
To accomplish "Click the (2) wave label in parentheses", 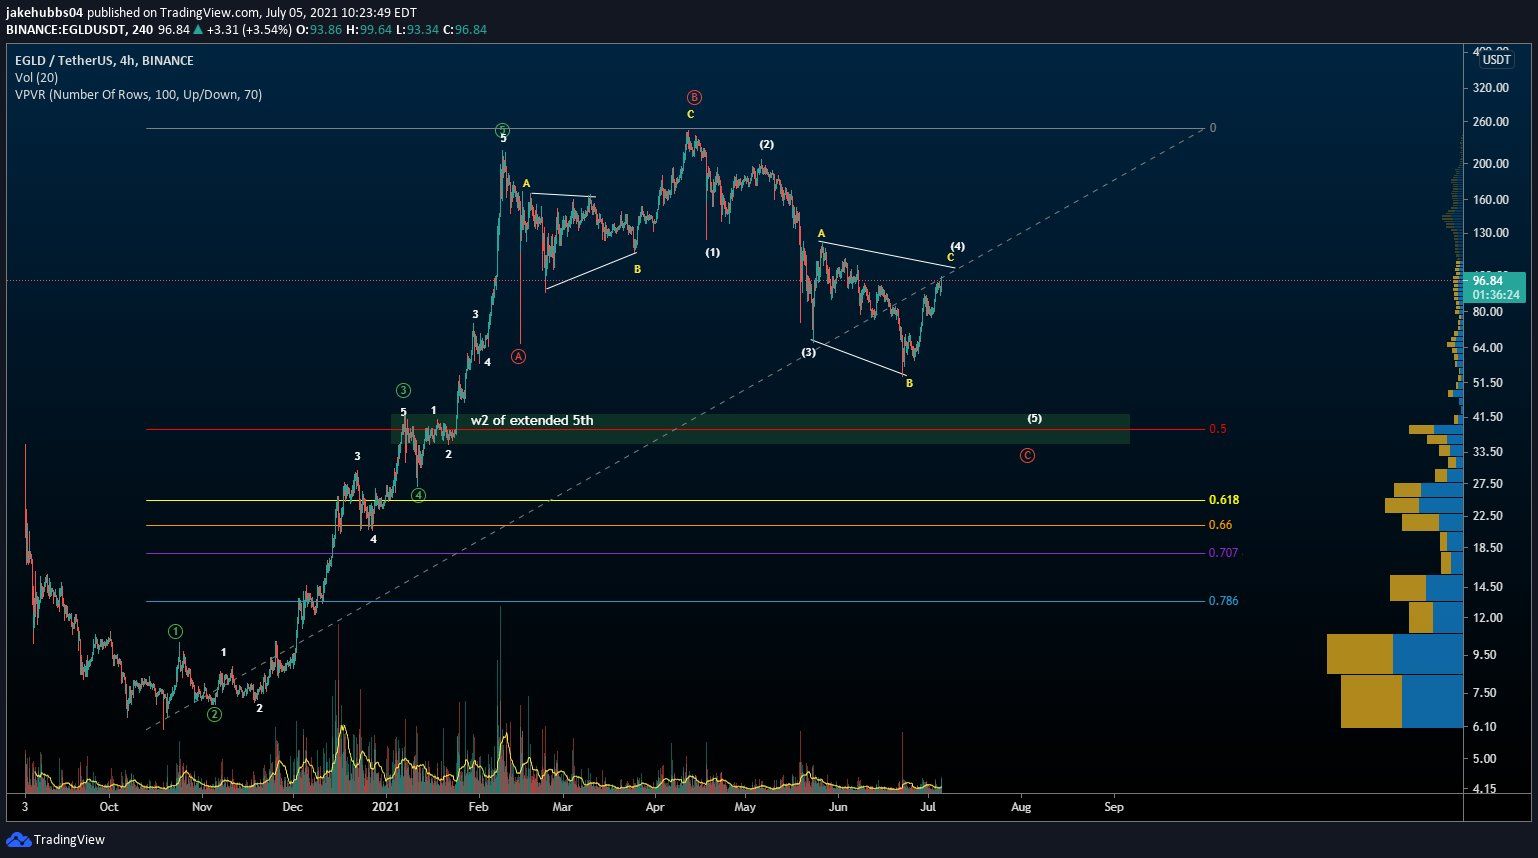I will click(x=766, y=145).
